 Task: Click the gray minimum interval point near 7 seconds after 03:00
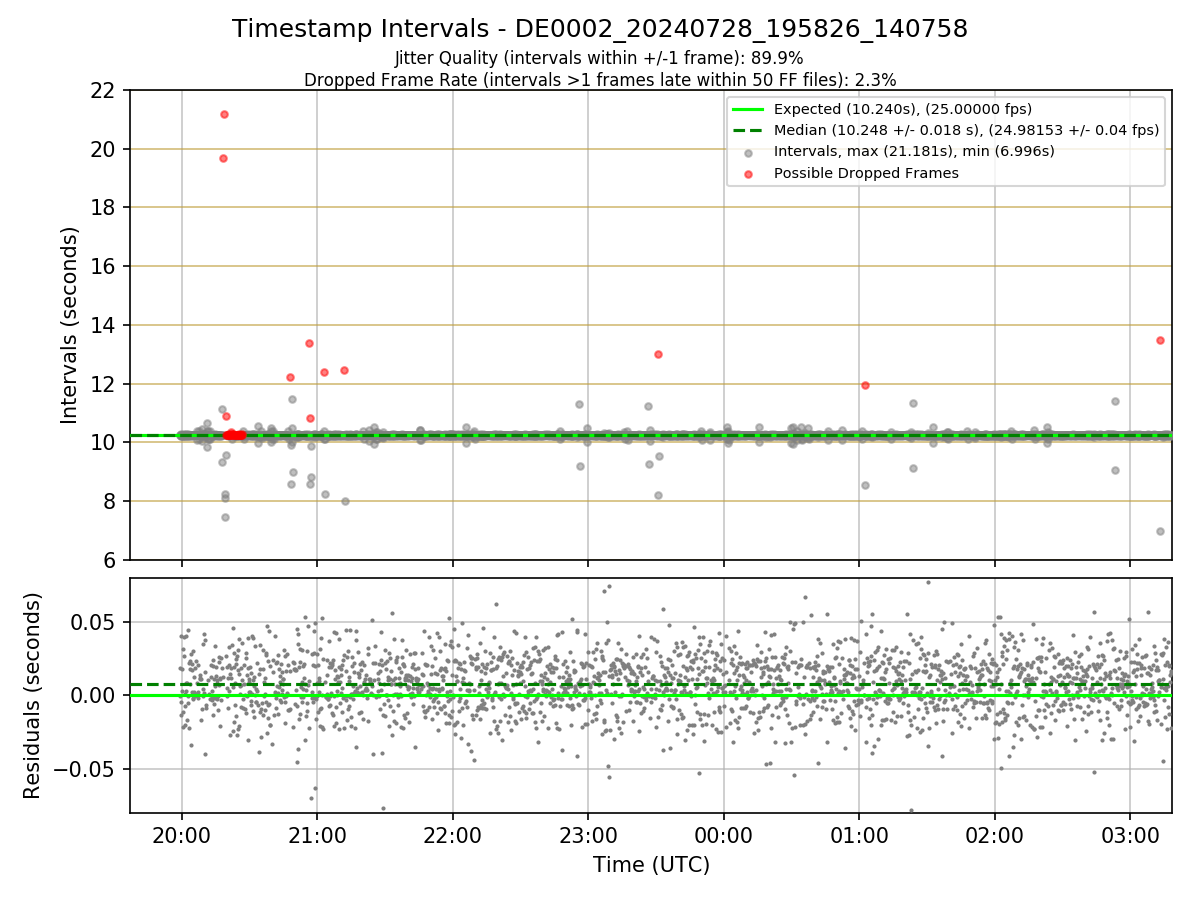coord(1160,531)
